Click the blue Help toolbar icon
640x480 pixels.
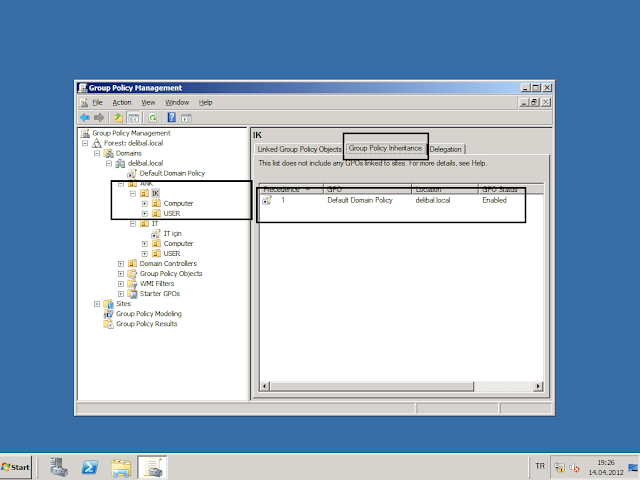tap(172, 117)
